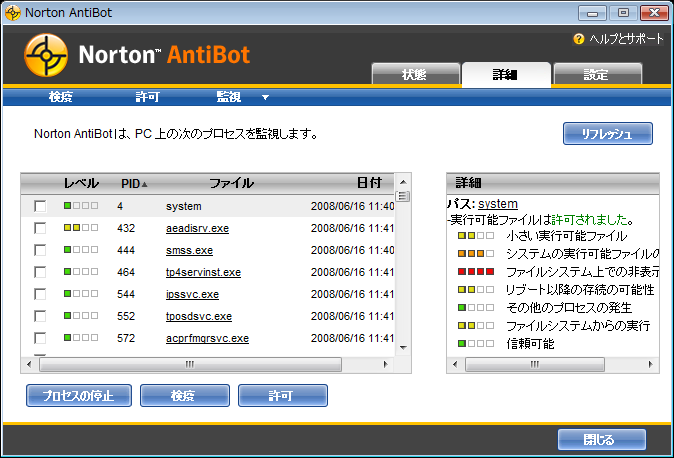This screenshot has height=458, width=674.
Task: Click the process list vertical scrollbar thumb
Action: coord(403,197)
